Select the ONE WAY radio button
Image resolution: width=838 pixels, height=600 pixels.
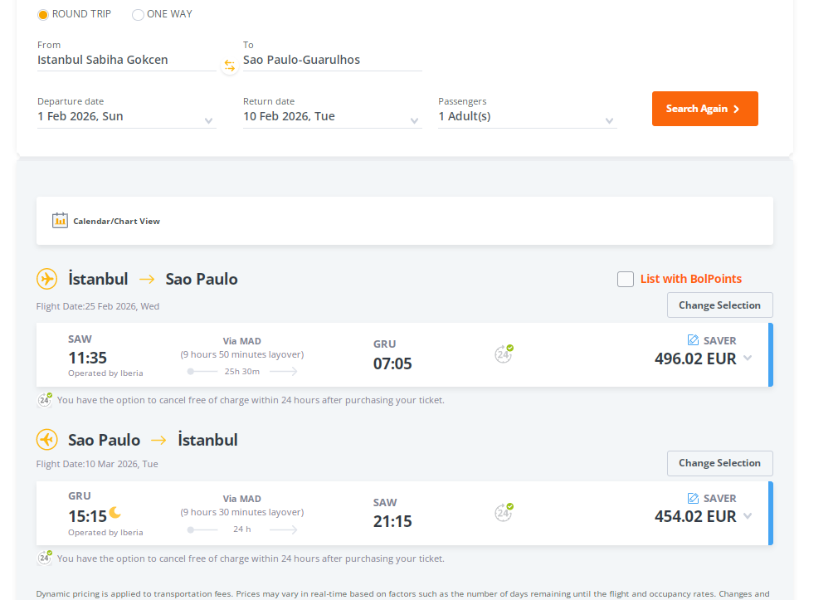coord(138,14)
